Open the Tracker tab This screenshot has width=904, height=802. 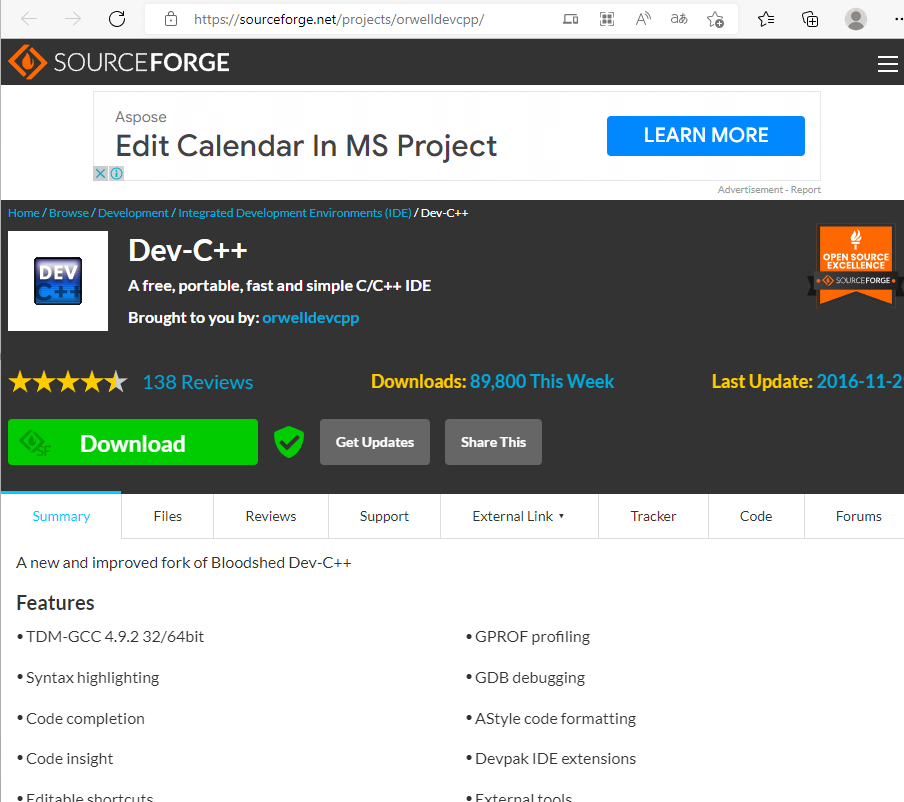tap(653, 516)
